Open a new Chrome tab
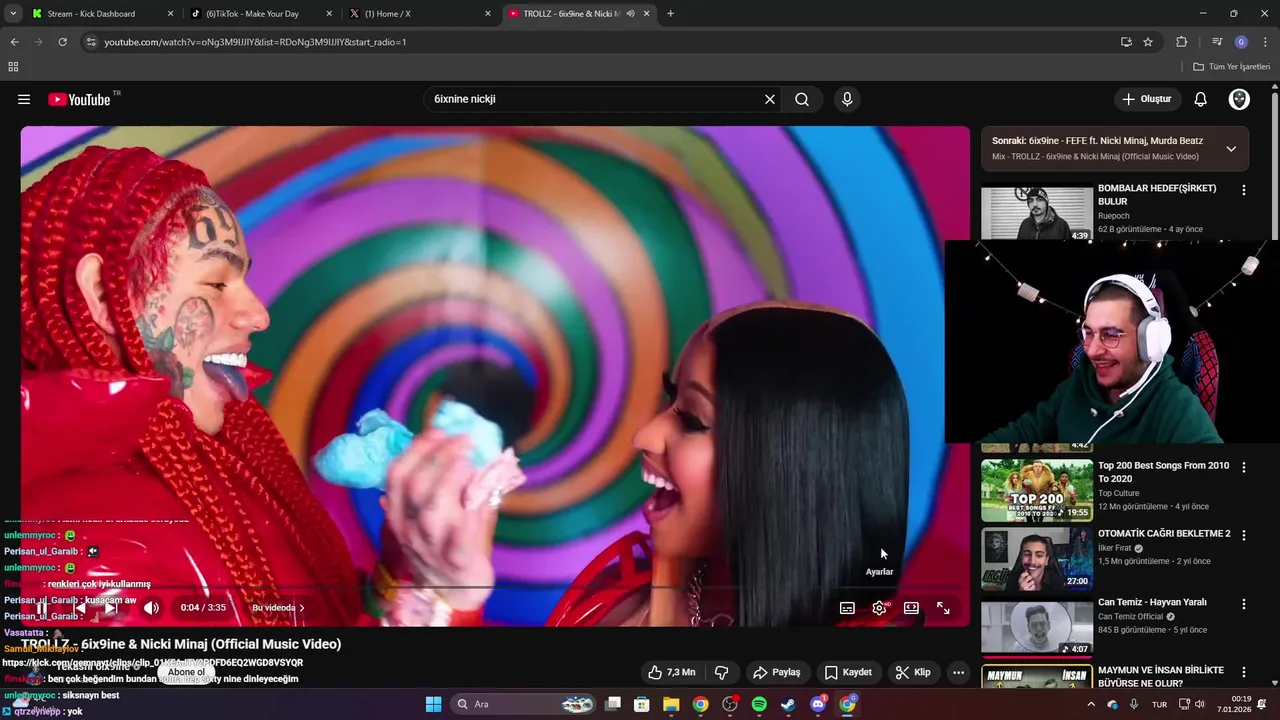The width and height of the screenshot is (1280, 720). click(x=670, y=14)
